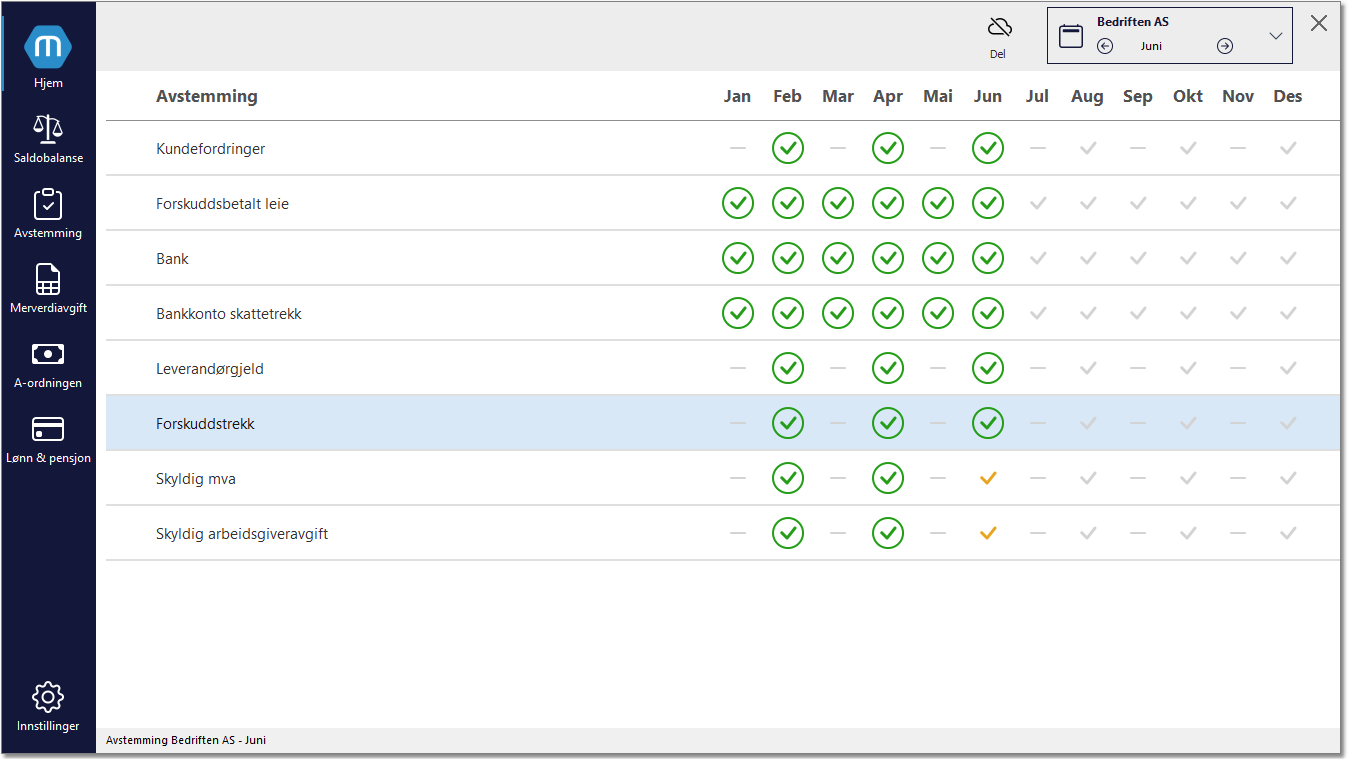Open Merverdiavgift in the sidebar
This screenshot has height=761, width=1348.
[x=48, y=288]
